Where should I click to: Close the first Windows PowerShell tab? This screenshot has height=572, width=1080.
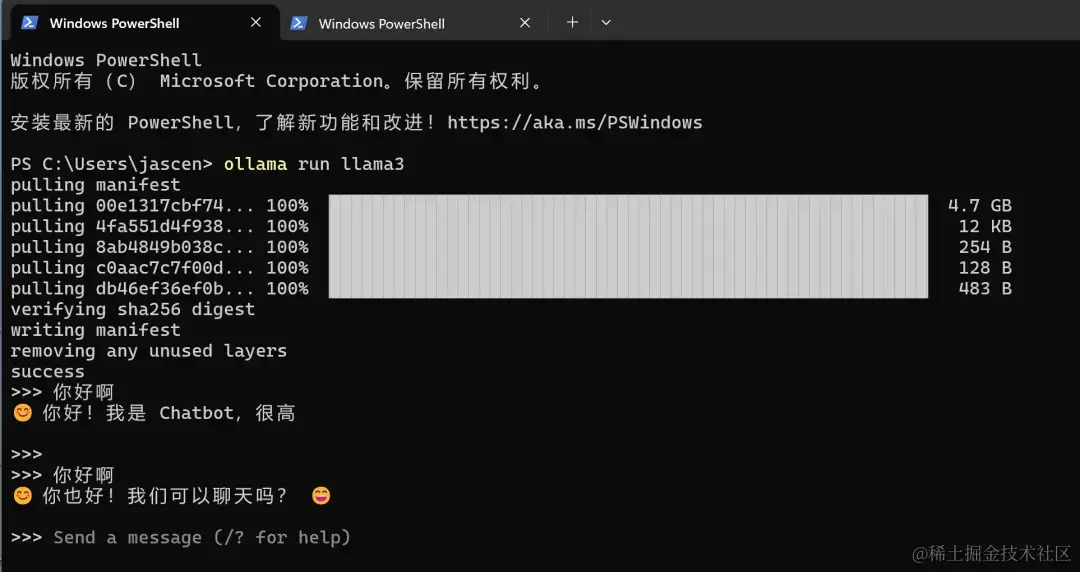click(256, 23)
